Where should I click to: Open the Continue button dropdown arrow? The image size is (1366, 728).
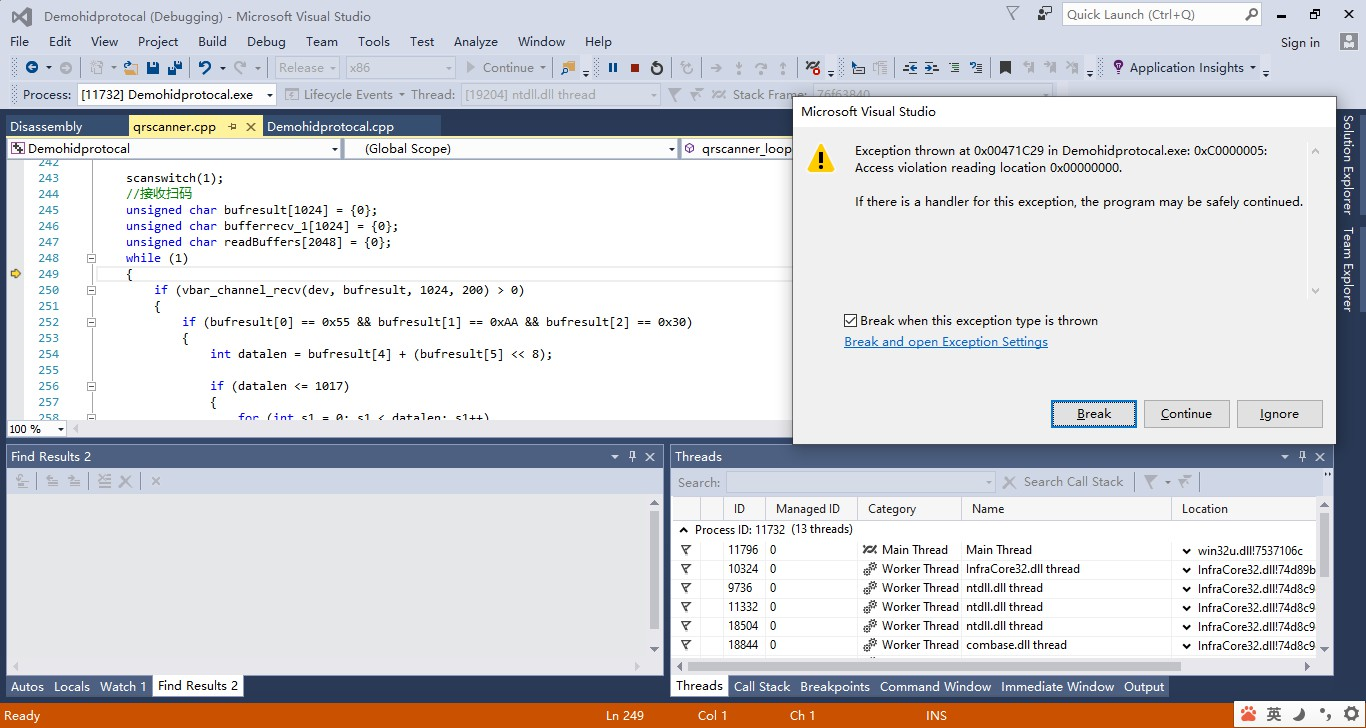pos(543,68)
